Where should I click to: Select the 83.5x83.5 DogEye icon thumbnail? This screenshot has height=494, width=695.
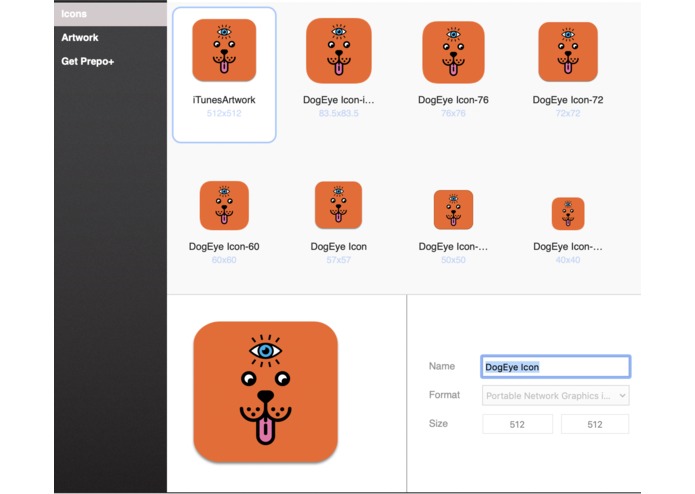[339, 51]
